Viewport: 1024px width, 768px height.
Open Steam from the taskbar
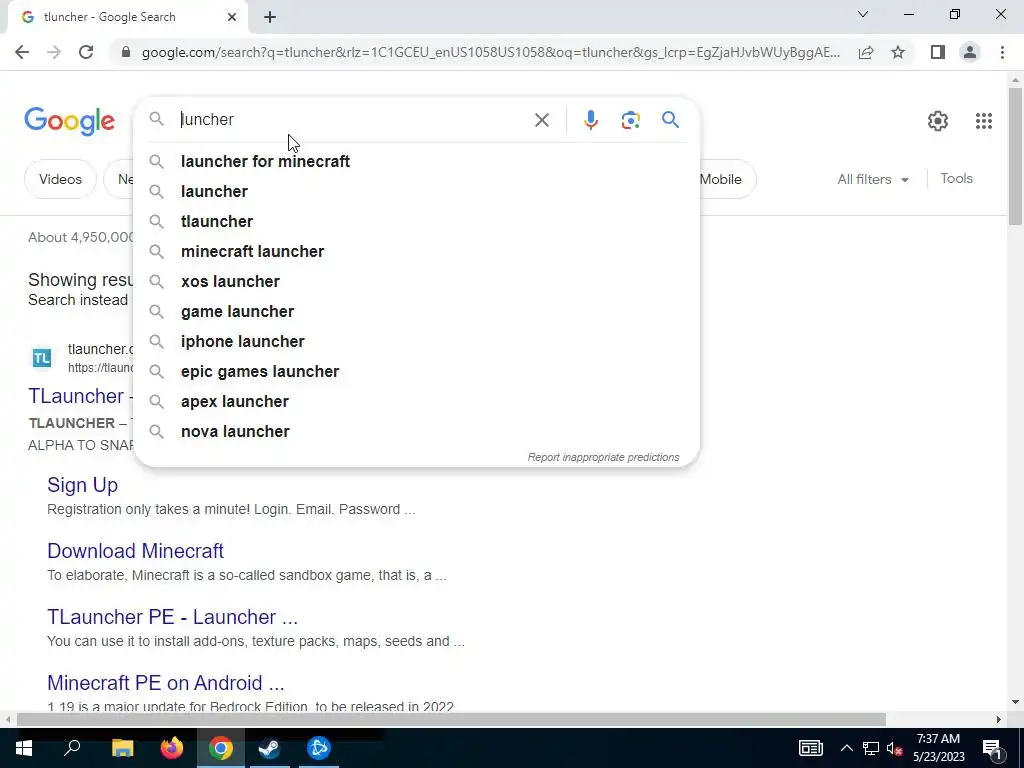(x=269, y=748)
